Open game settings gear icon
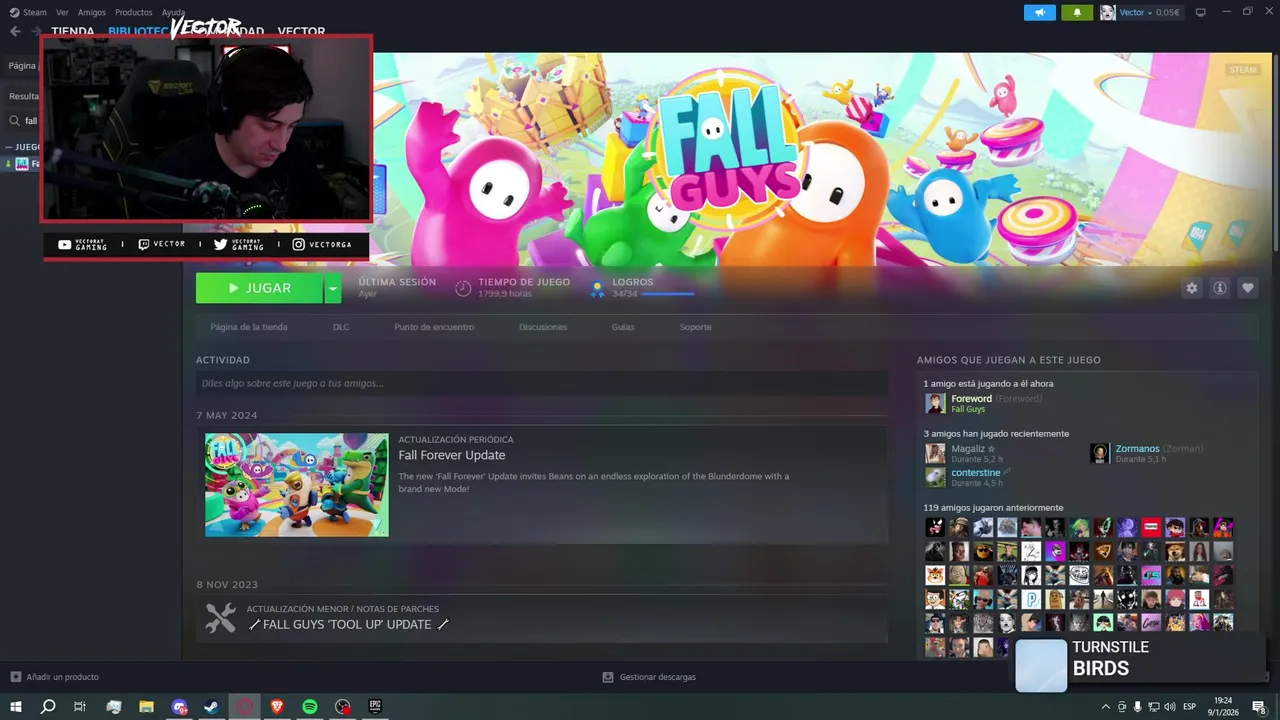The height and width of the screenshot is (720, 1280). tap(1191, 288)
